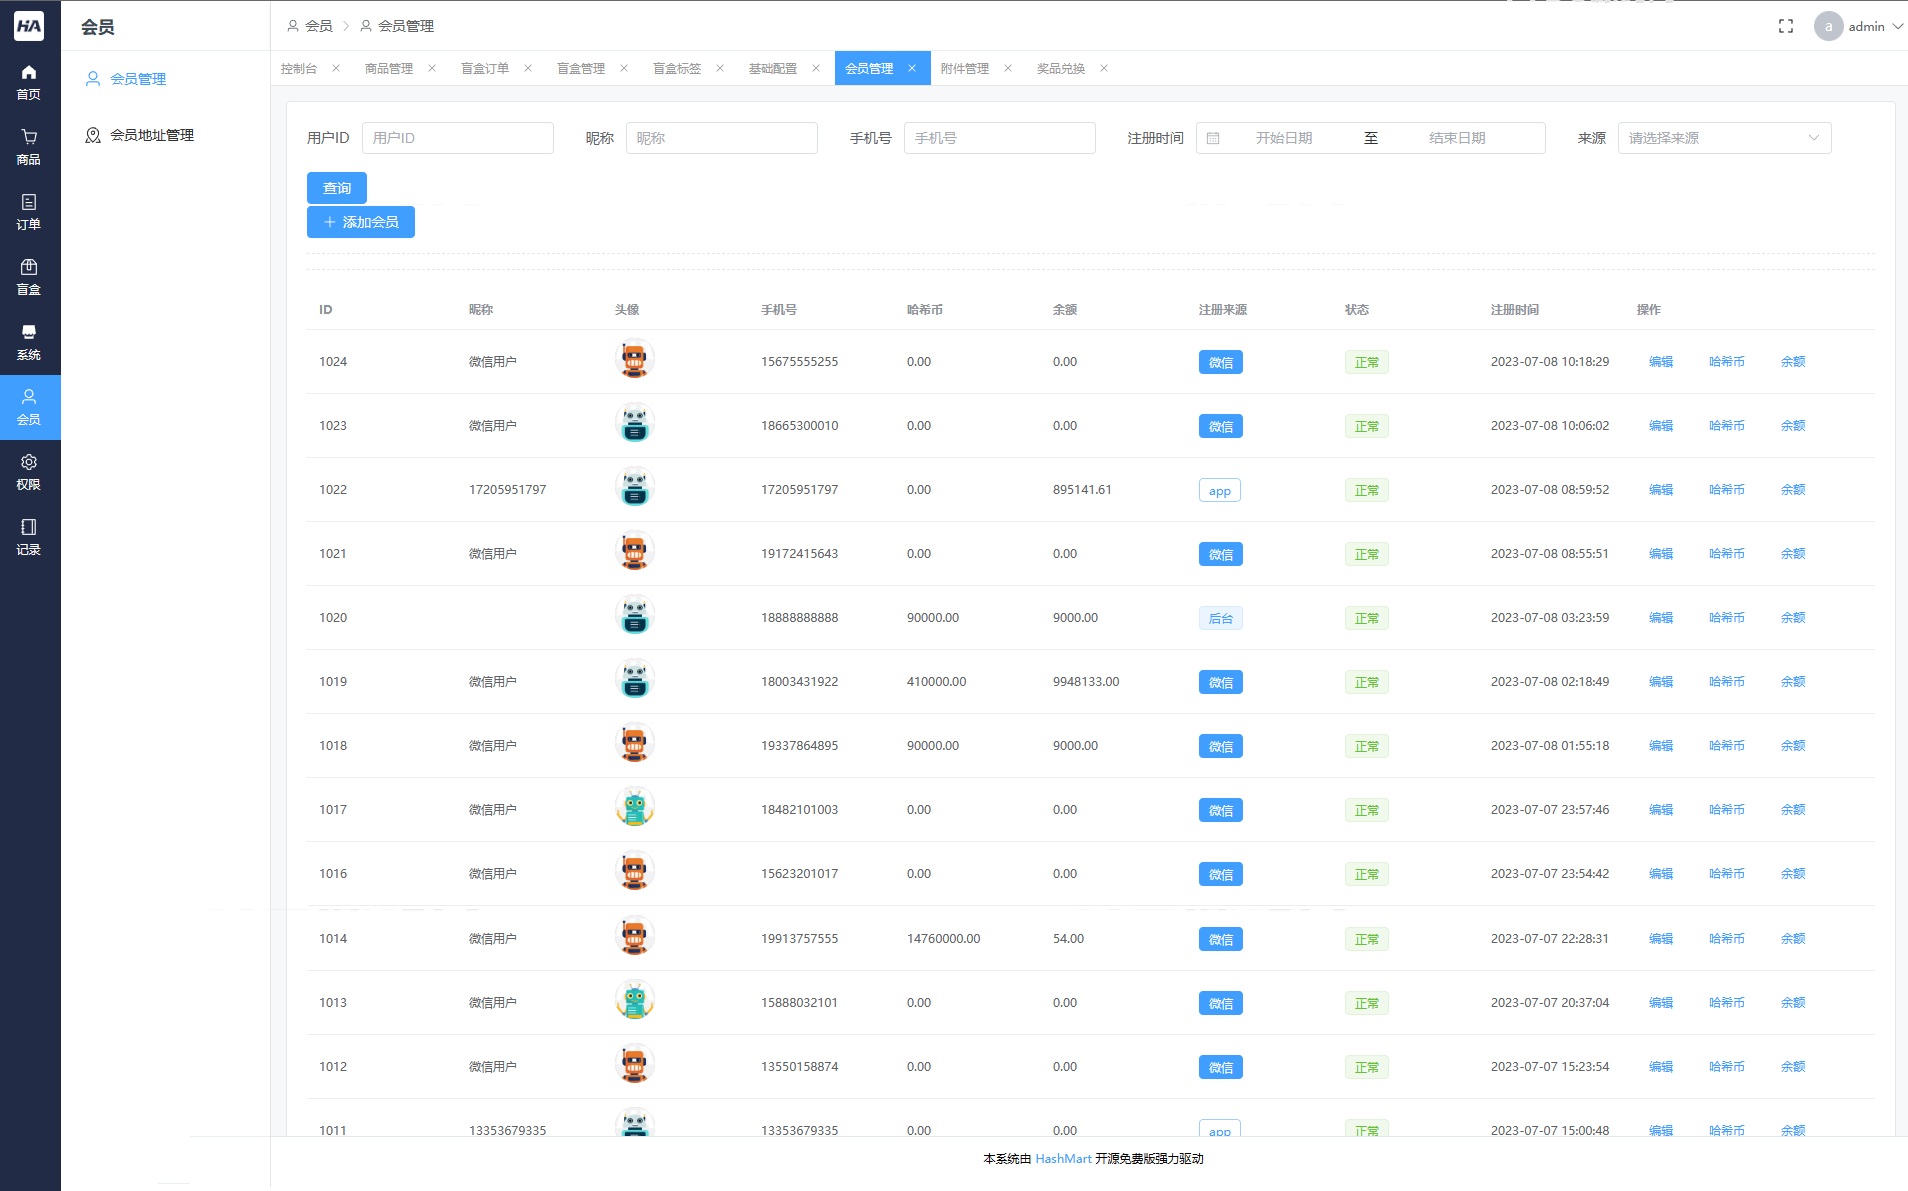Close the 盲盒订单 tab
1908x1191 pixels.
[x=528, y=68]
